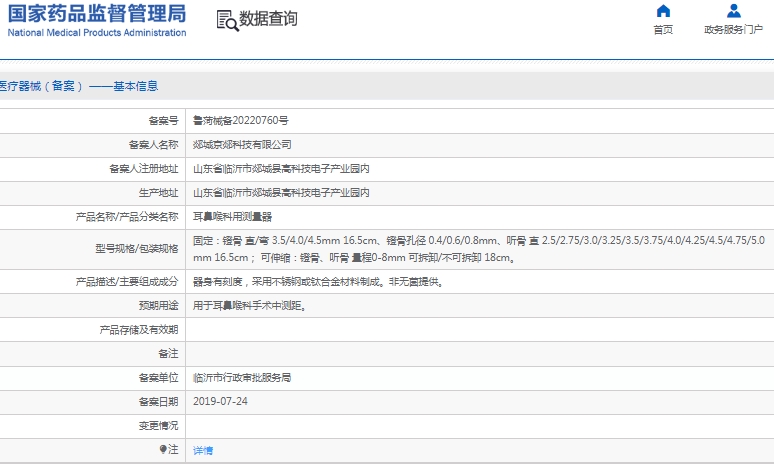The height and width of the screenshot is (473, 774).
Task: Click the 首页 home icon
Action: (x=663, y=11)
